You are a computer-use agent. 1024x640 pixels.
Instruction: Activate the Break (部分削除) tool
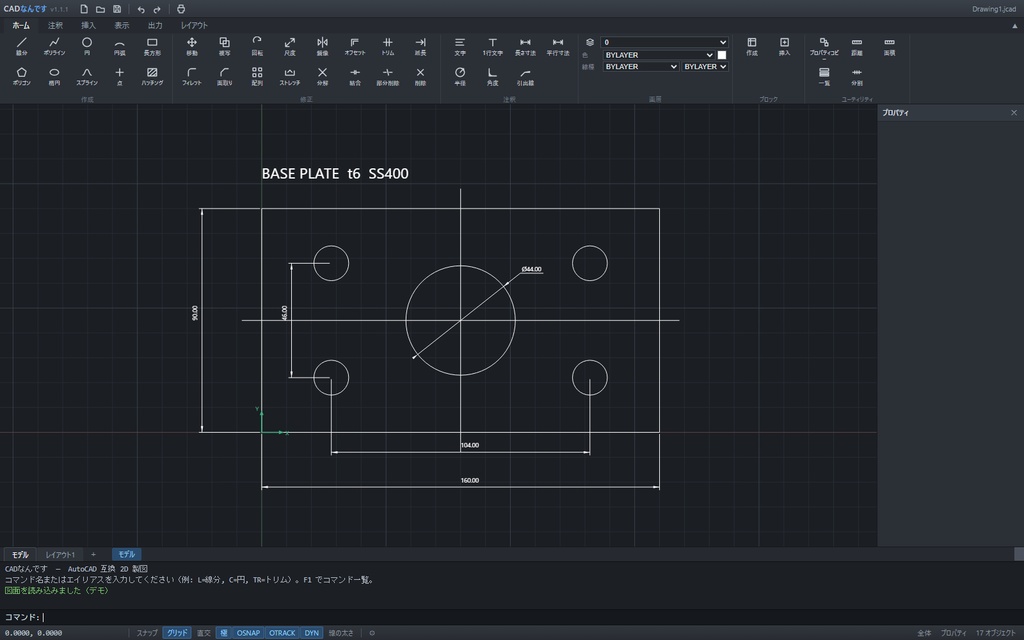click(388, 76)
